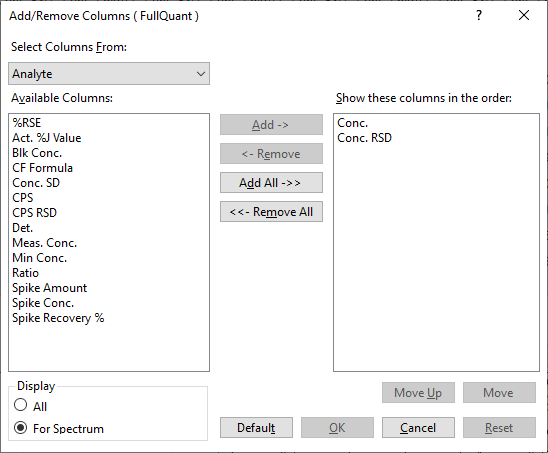The height and width of the screenshot is (453, 548).
Task: Click the Default button
Action: point(256,427)
